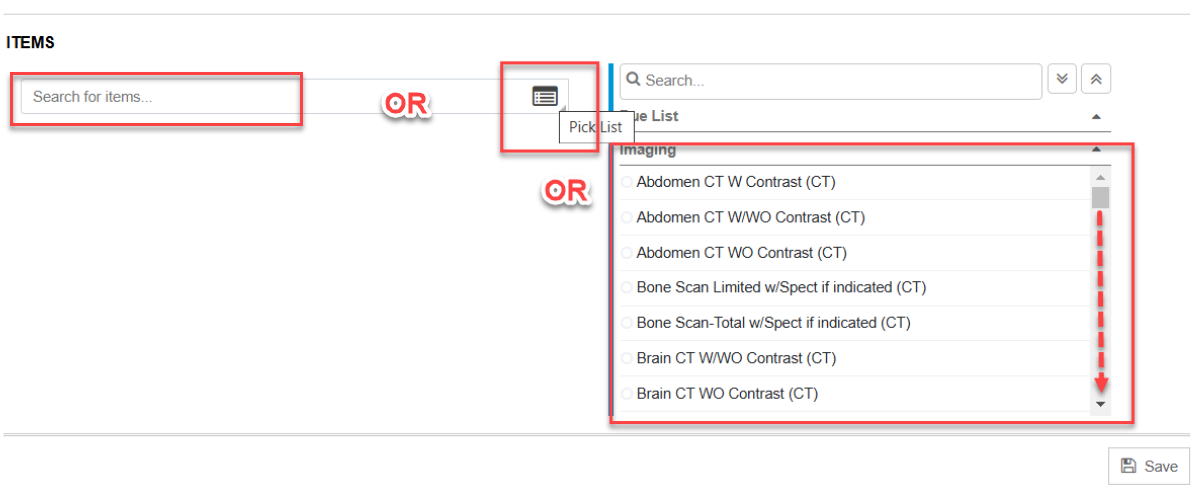1194x491 pixels.
Task: Select Abdomen CT W Contrast radio button
Action: [627, 183]
